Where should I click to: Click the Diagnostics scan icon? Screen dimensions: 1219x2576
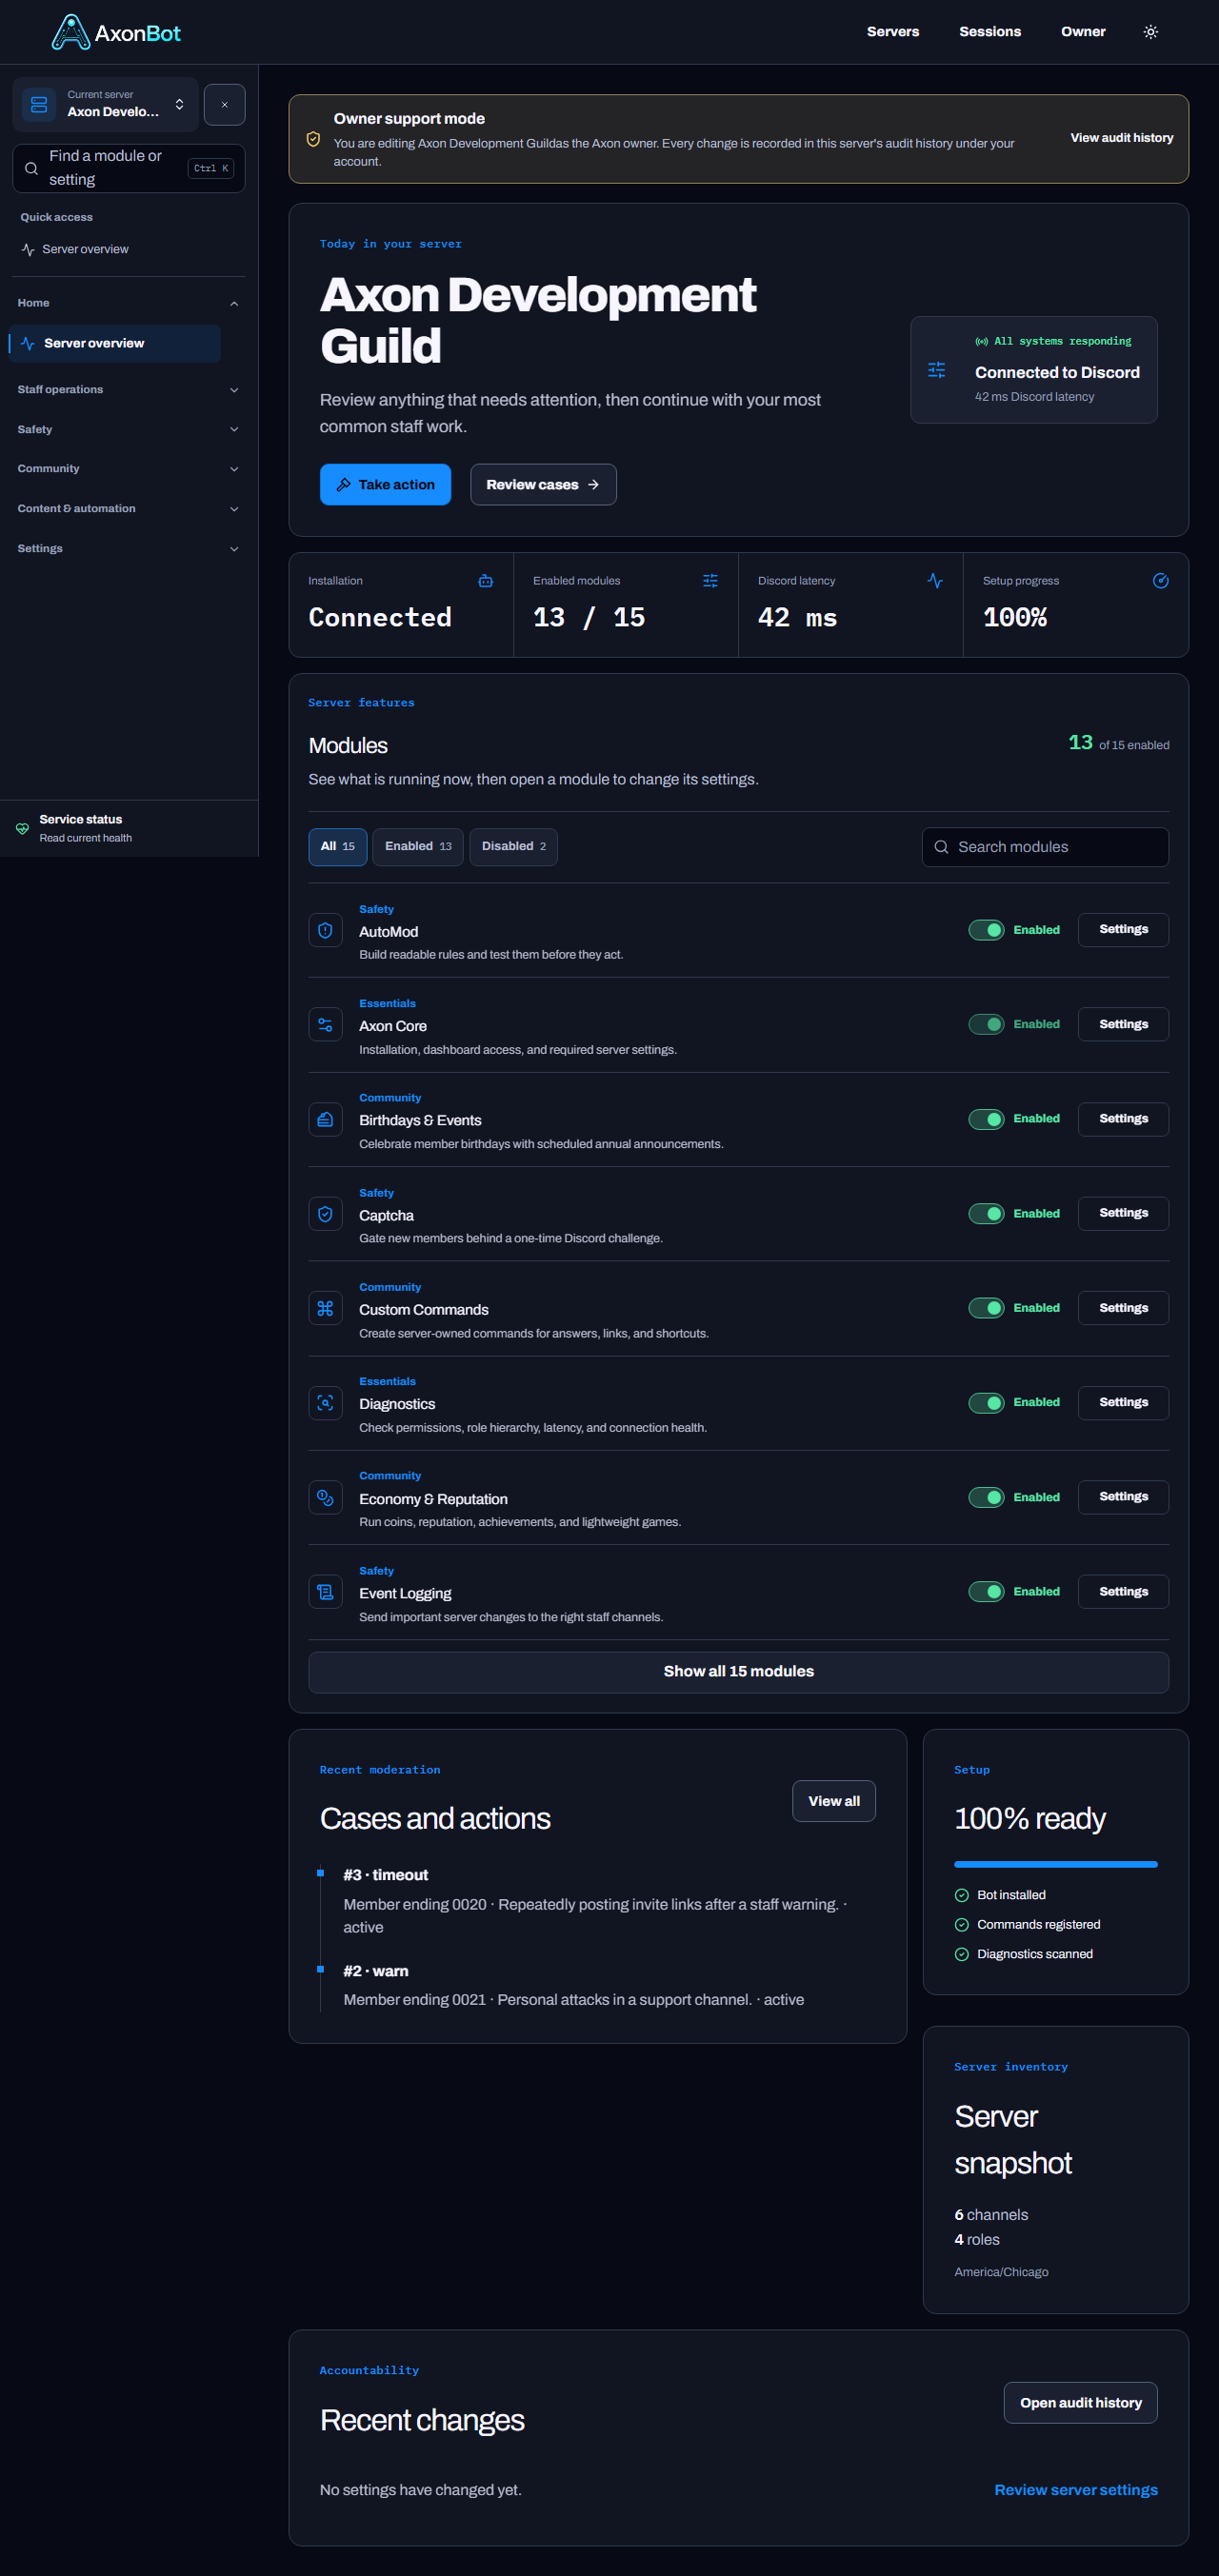pyautogui.click(x=325, y=1403)
